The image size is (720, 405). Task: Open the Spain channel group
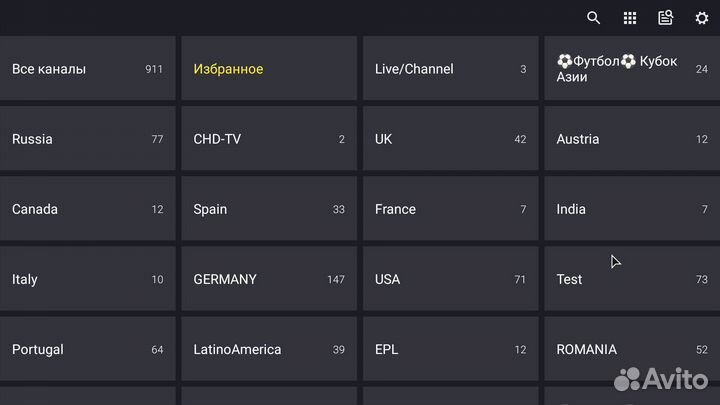click(268, 209)
